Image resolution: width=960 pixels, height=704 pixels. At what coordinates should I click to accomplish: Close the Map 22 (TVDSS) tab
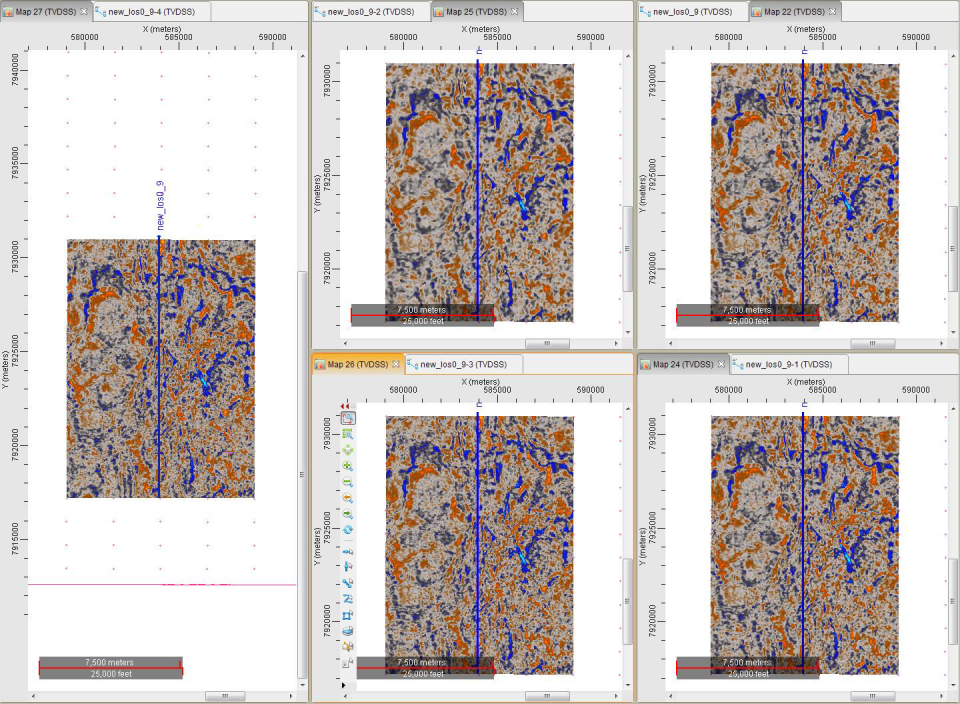coord(832,12)
